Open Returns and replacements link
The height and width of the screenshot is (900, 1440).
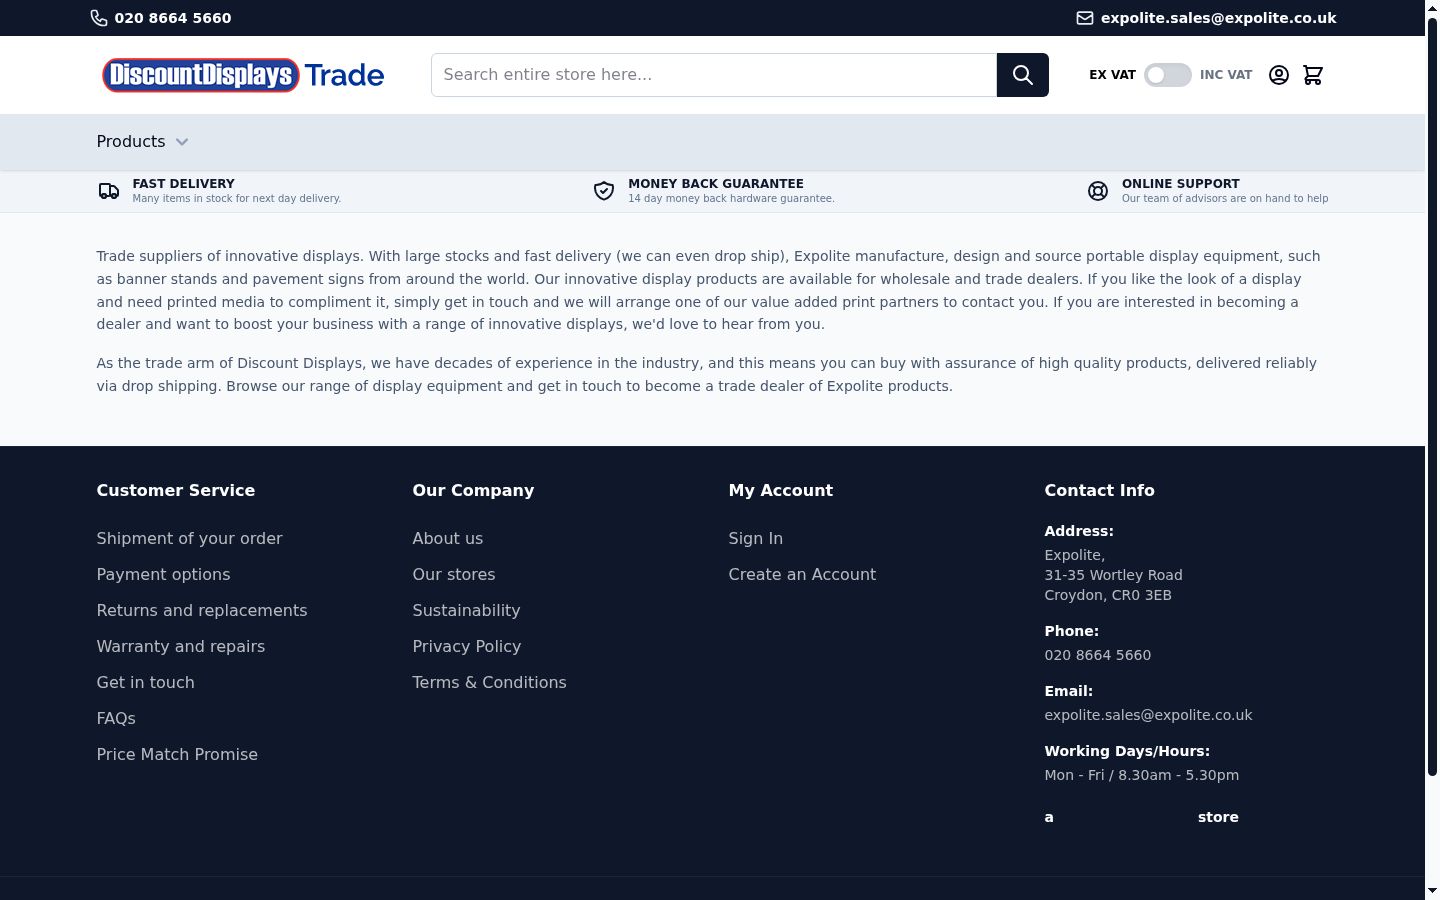(x=202, y=610)
